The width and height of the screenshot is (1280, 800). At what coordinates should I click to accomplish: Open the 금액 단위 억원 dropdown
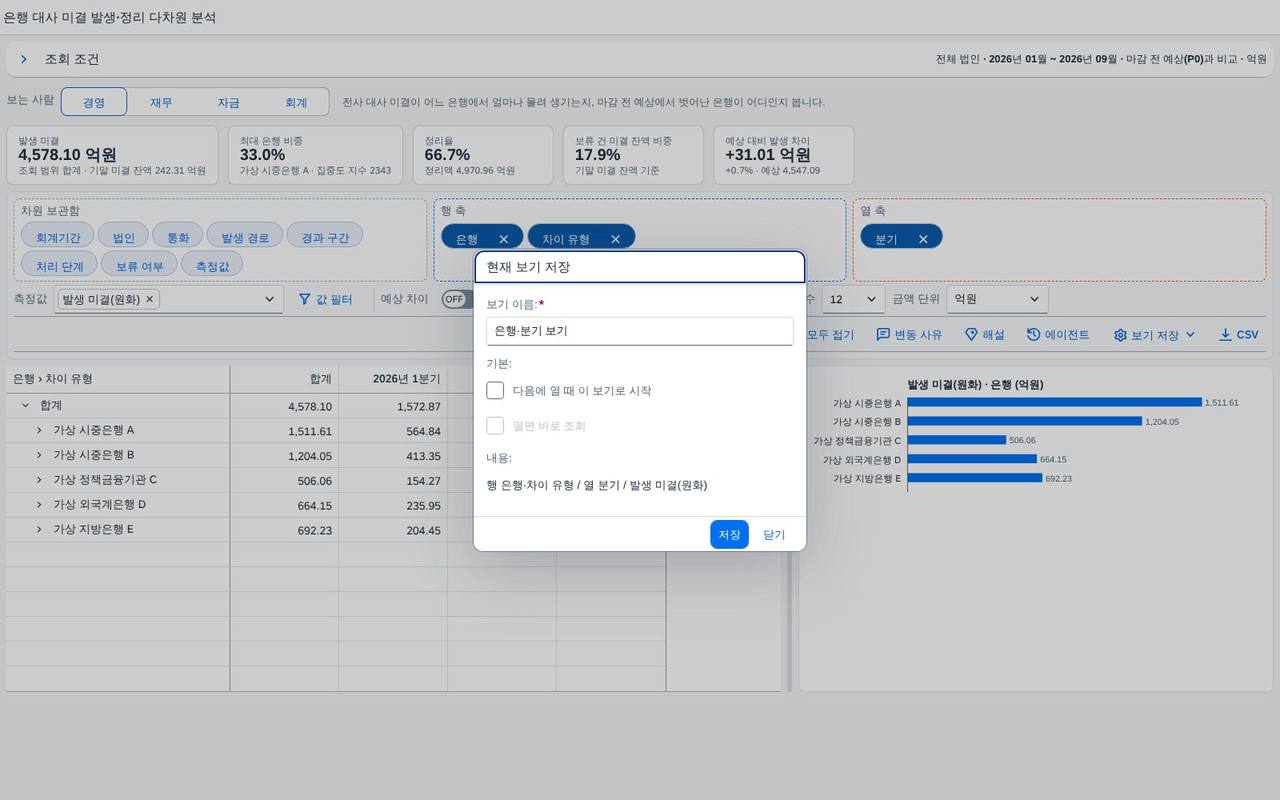point(998,299)
